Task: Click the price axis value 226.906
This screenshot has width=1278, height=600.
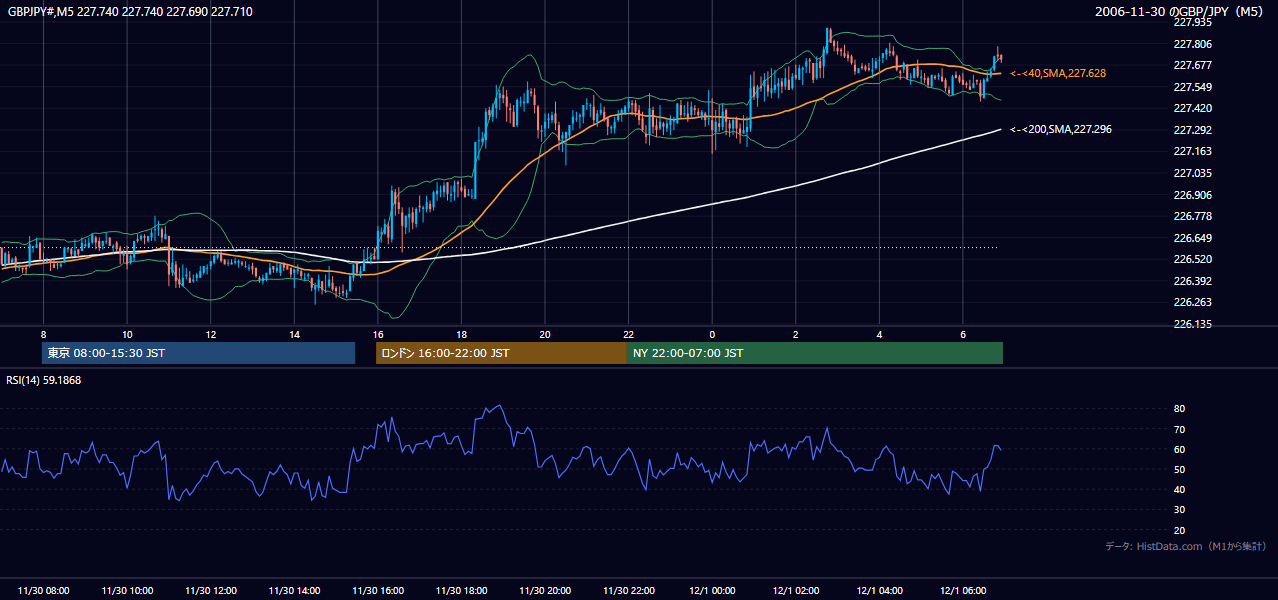Action: click(1192, 195)
